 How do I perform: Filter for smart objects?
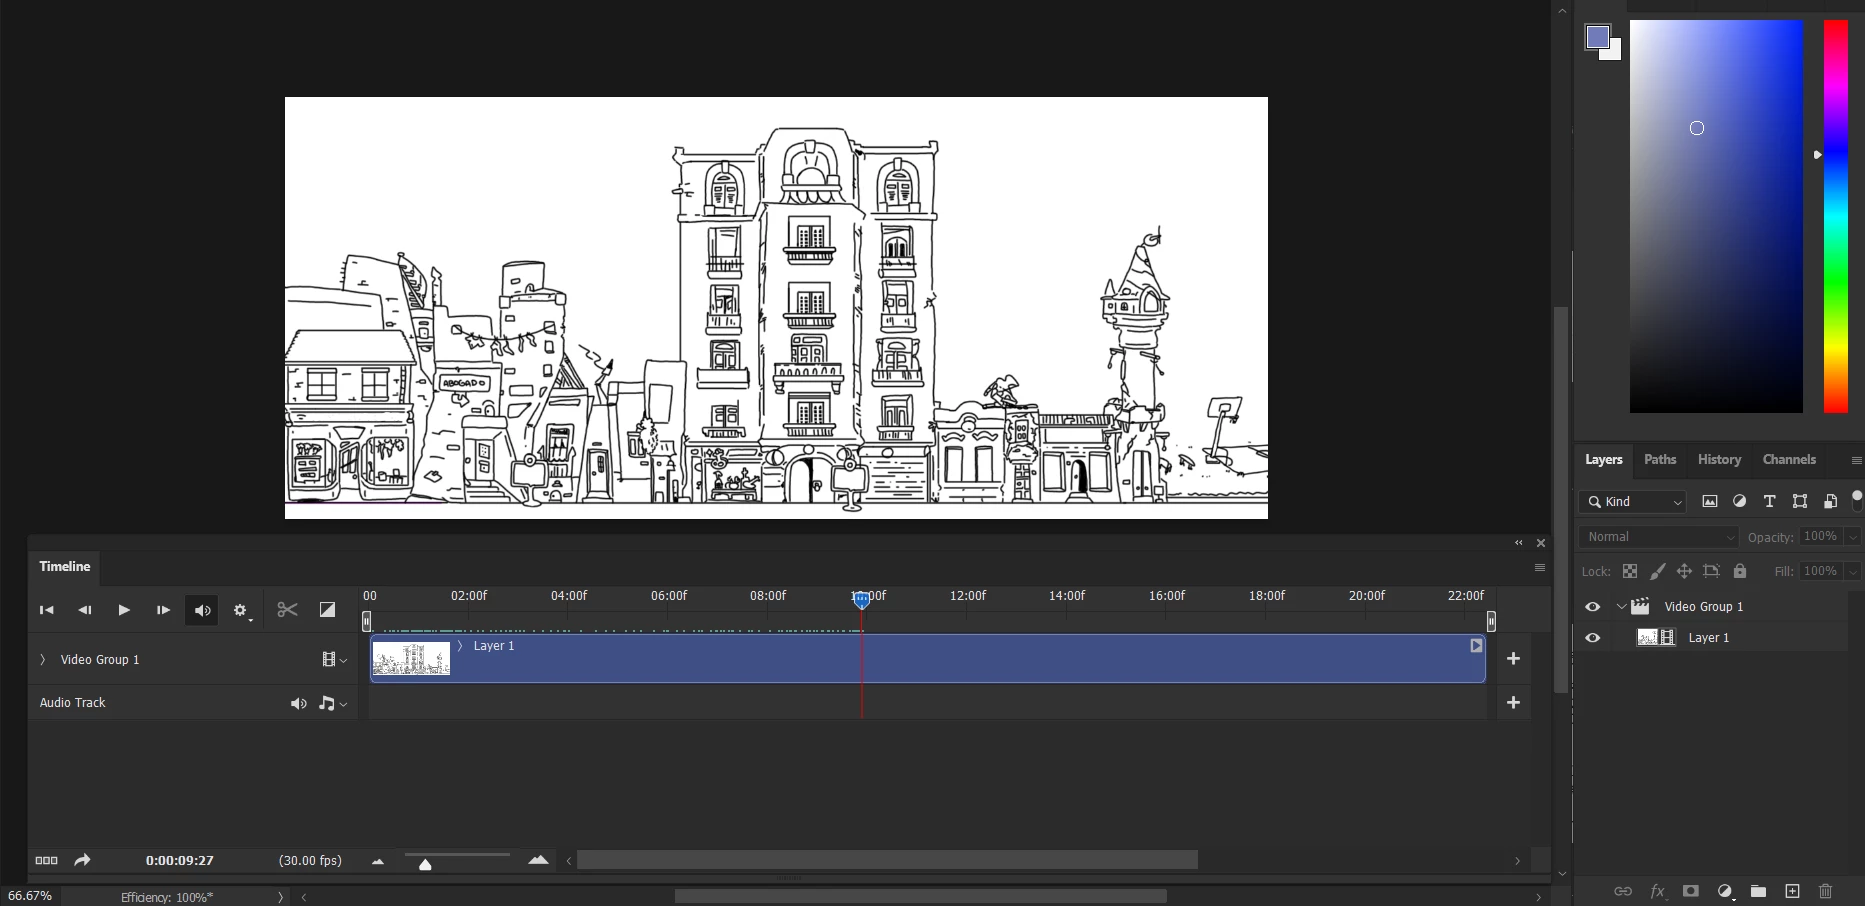(x=1830, y=502)
